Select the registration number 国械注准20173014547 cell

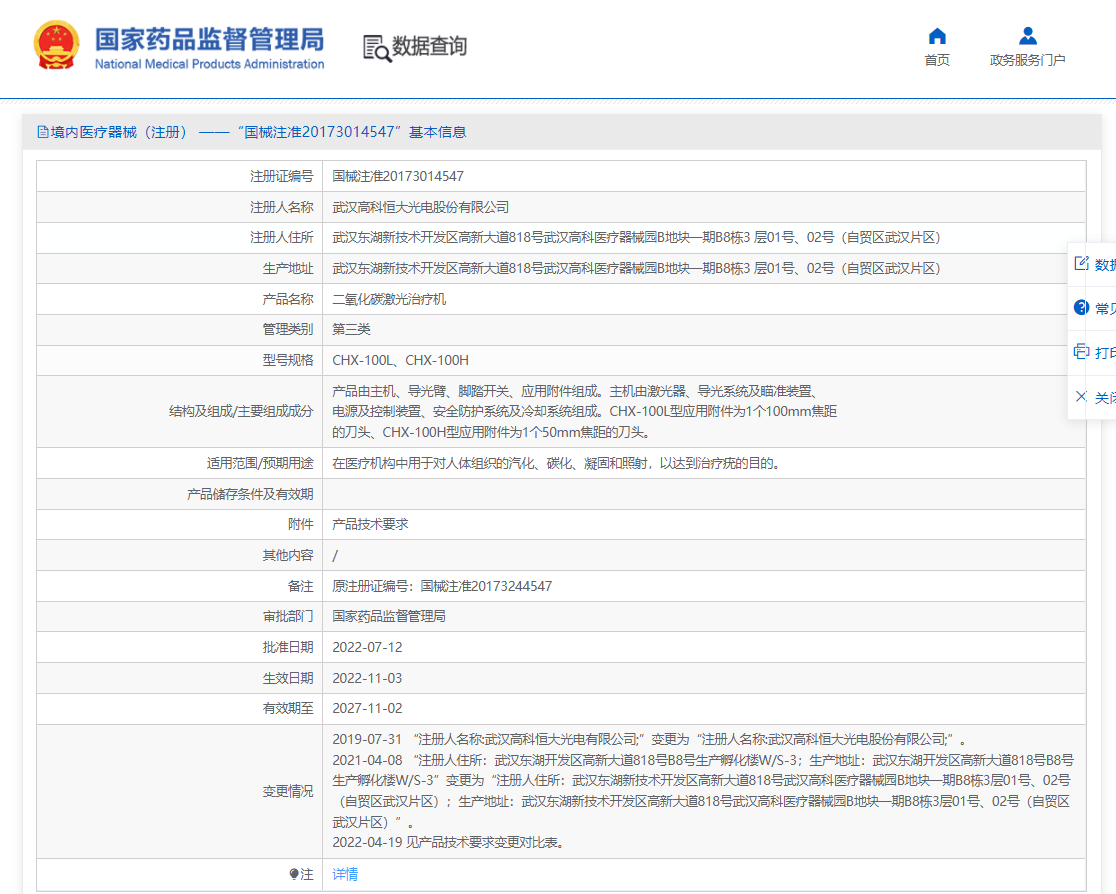pos(398,177)
